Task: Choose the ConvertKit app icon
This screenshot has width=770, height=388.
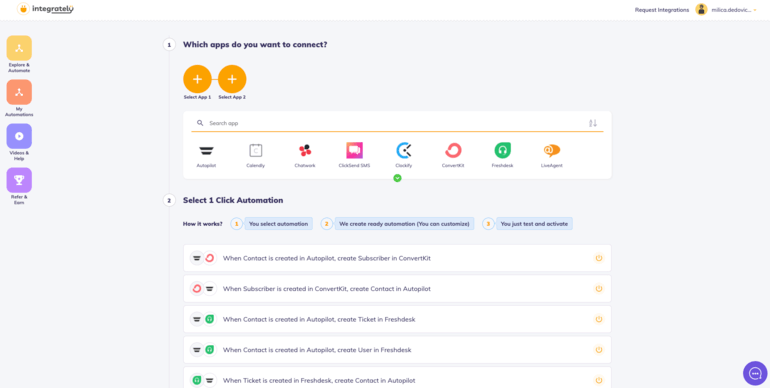Action: coord(453,151)
